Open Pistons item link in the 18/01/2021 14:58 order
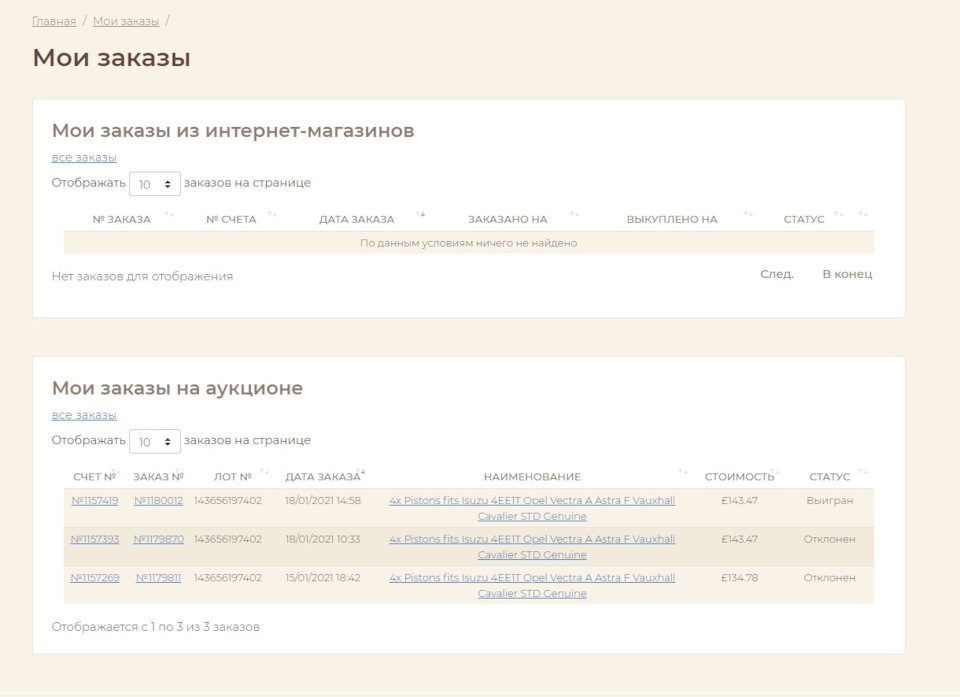Screen dimensions: 960x697 [x=532, y=508]
